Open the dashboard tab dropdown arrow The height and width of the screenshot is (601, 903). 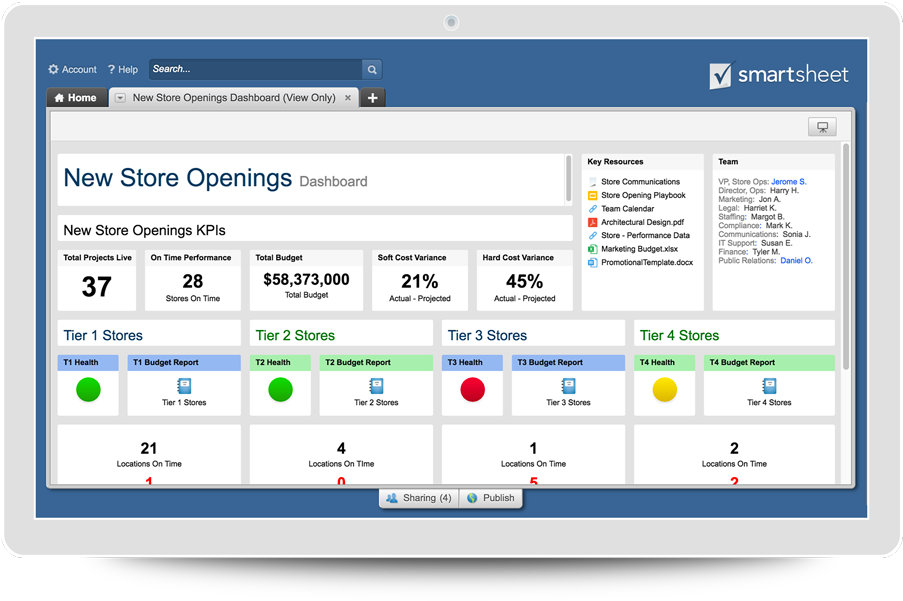coord(120,98)
